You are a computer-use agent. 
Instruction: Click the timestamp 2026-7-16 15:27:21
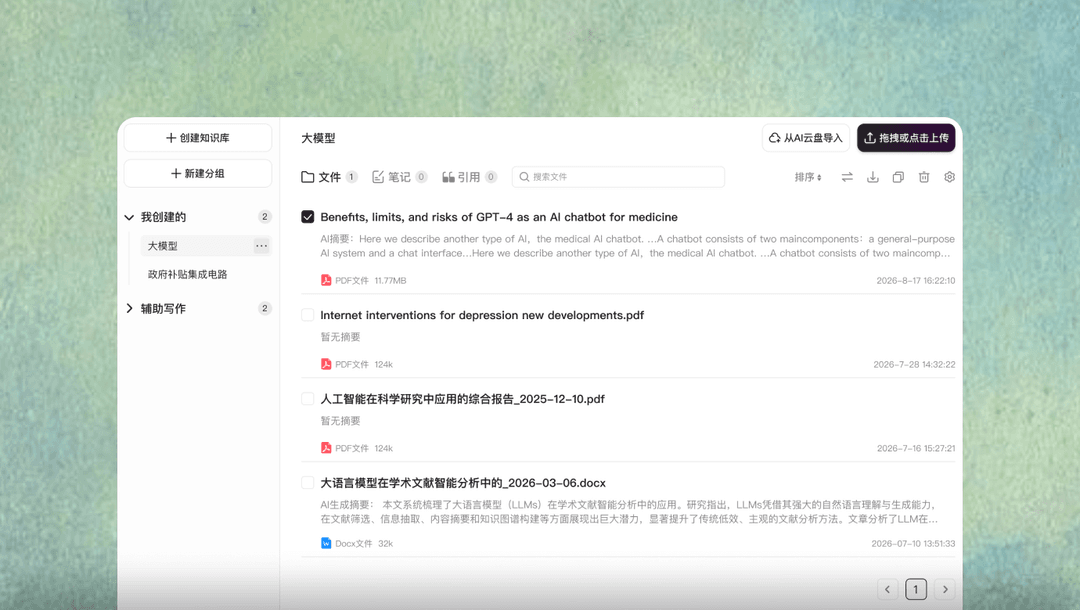pos(916,449)
